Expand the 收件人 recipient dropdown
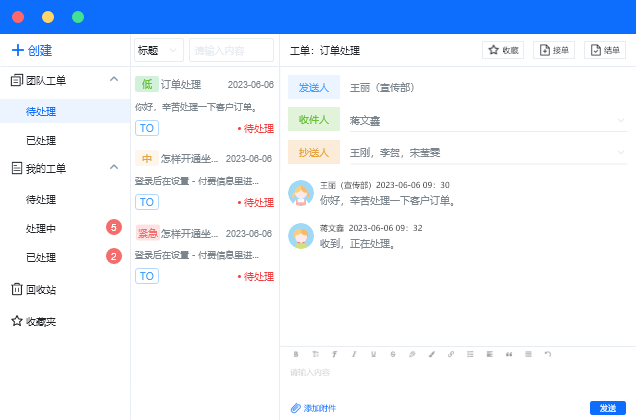 (620, 121)
